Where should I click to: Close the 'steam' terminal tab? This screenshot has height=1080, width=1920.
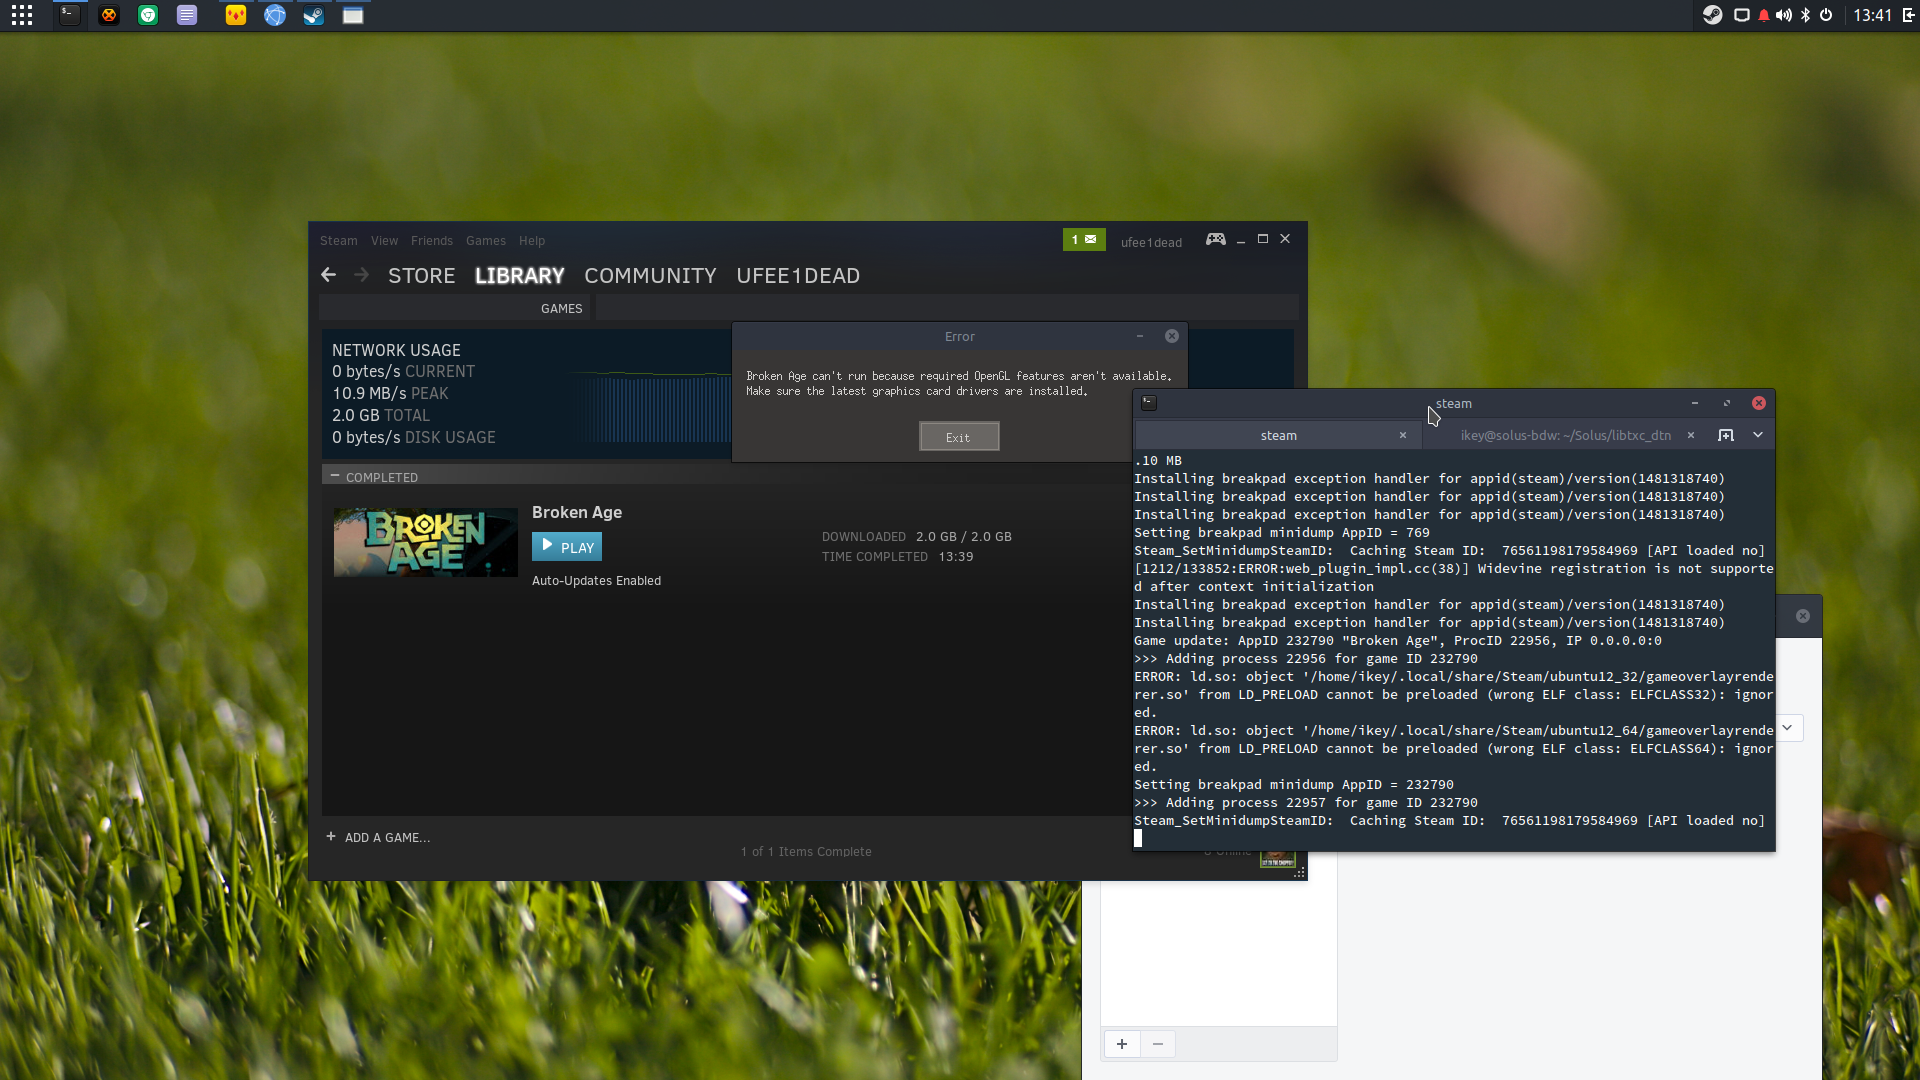point(1403,435)
